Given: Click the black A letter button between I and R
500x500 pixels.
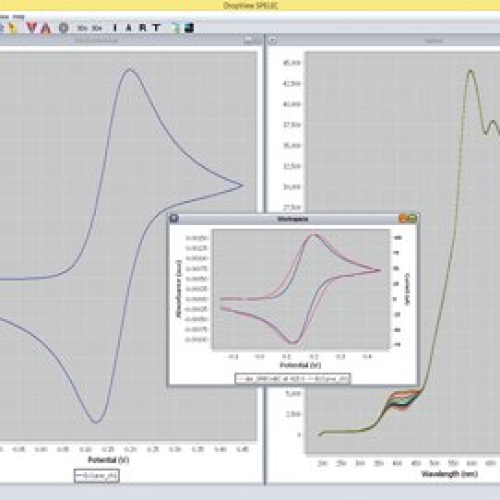Looking at the screenshot, I should 128,28.
